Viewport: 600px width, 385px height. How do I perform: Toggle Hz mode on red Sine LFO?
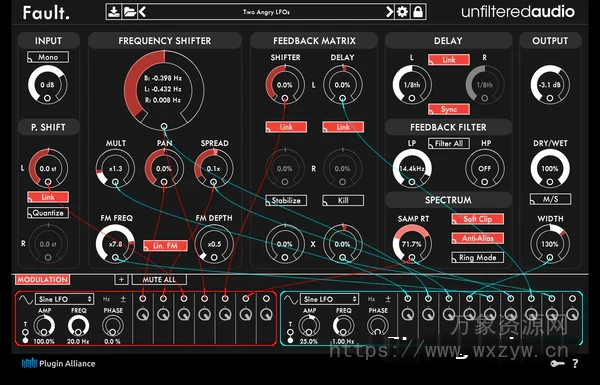106,299
